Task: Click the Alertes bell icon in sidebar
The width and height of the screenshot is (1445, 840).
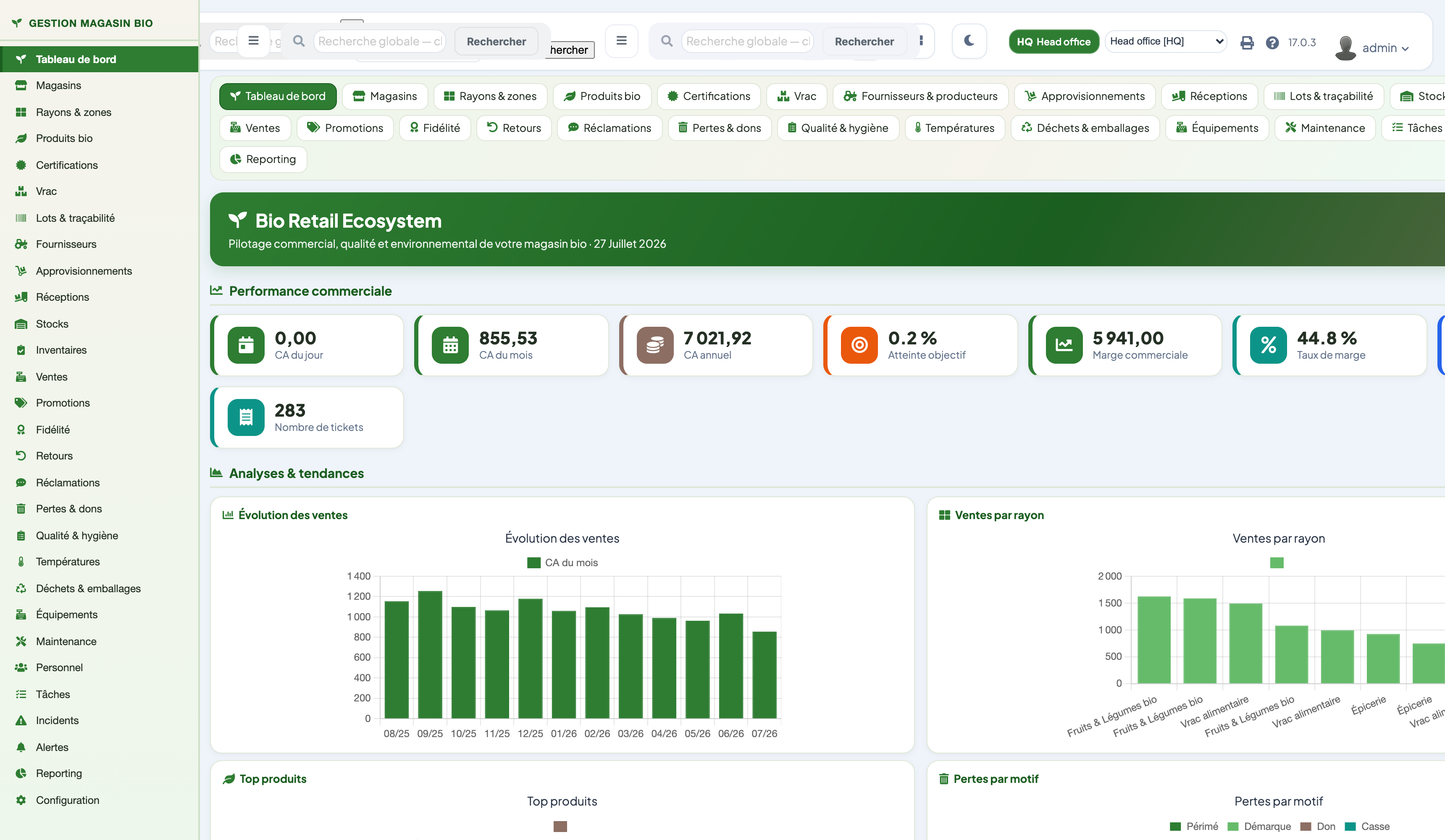Action: pos(20,747)
